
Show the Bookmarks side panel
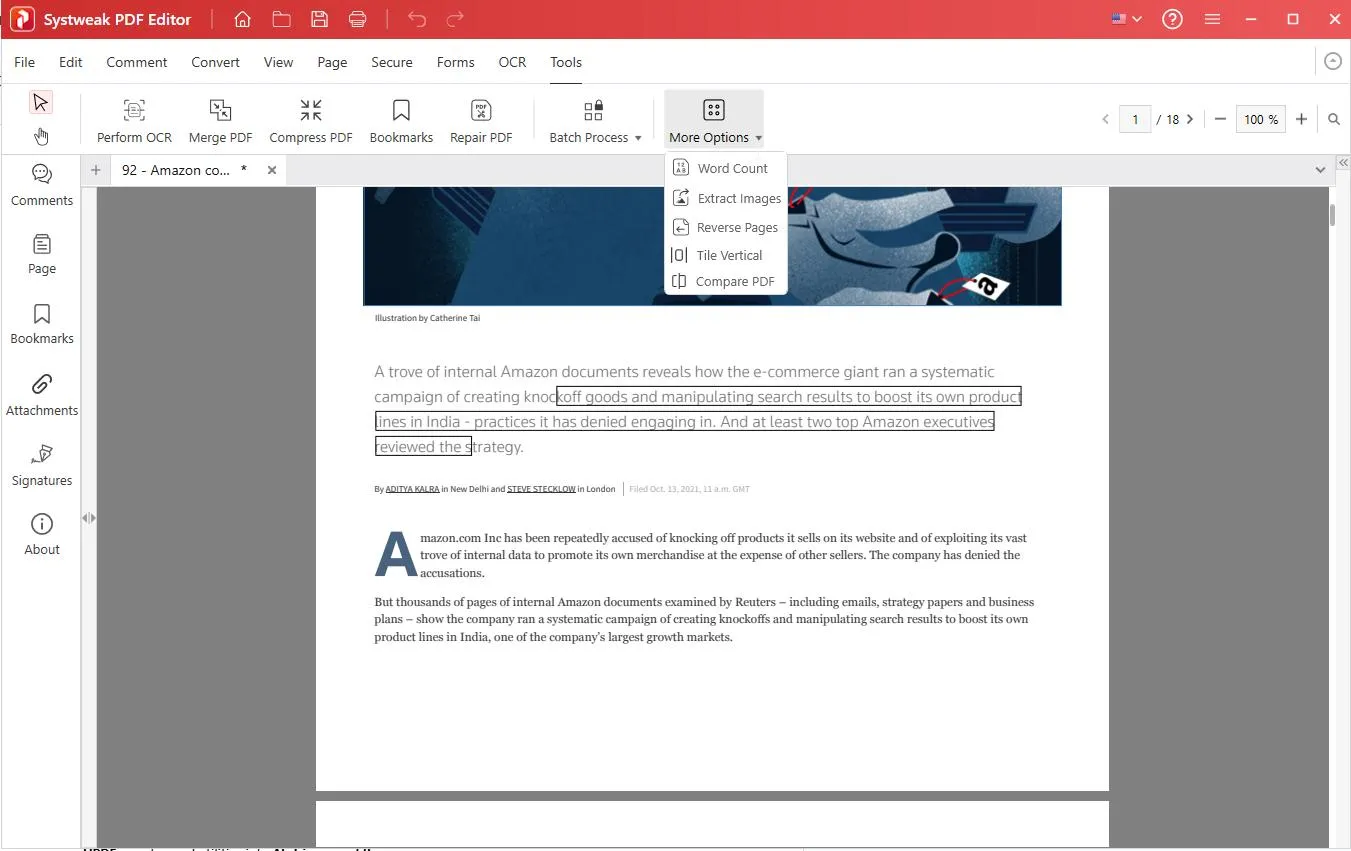point(41,324)
